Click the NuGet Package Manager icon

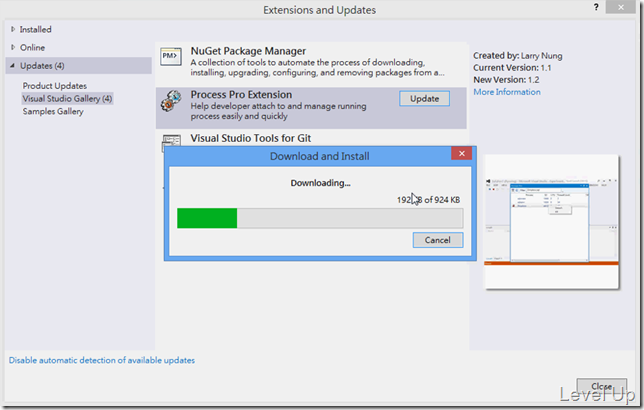point(171,56)
